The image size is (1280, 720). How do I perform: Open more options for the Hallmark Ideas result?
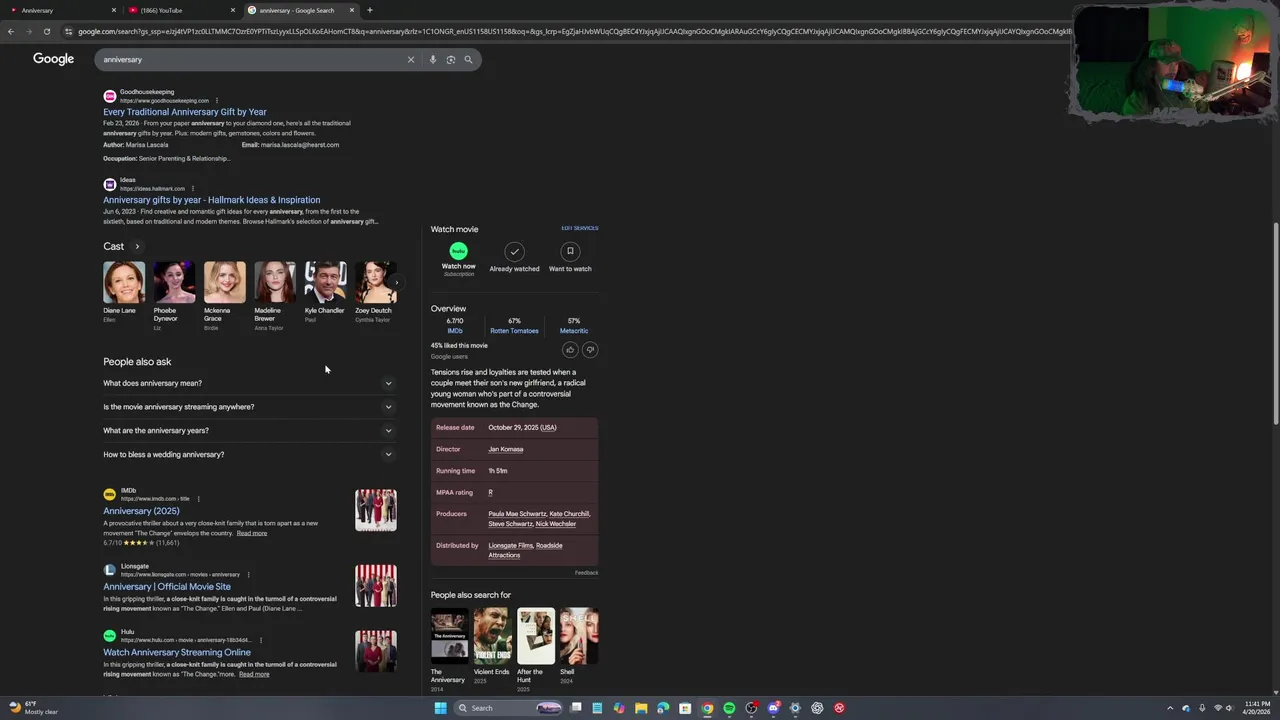coord(193,188)
